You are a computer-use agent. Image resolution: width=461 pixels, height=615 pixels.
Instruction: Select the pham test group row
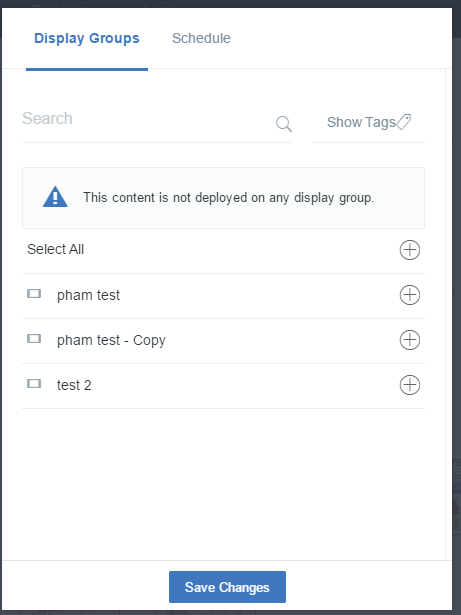coord(223,296)
